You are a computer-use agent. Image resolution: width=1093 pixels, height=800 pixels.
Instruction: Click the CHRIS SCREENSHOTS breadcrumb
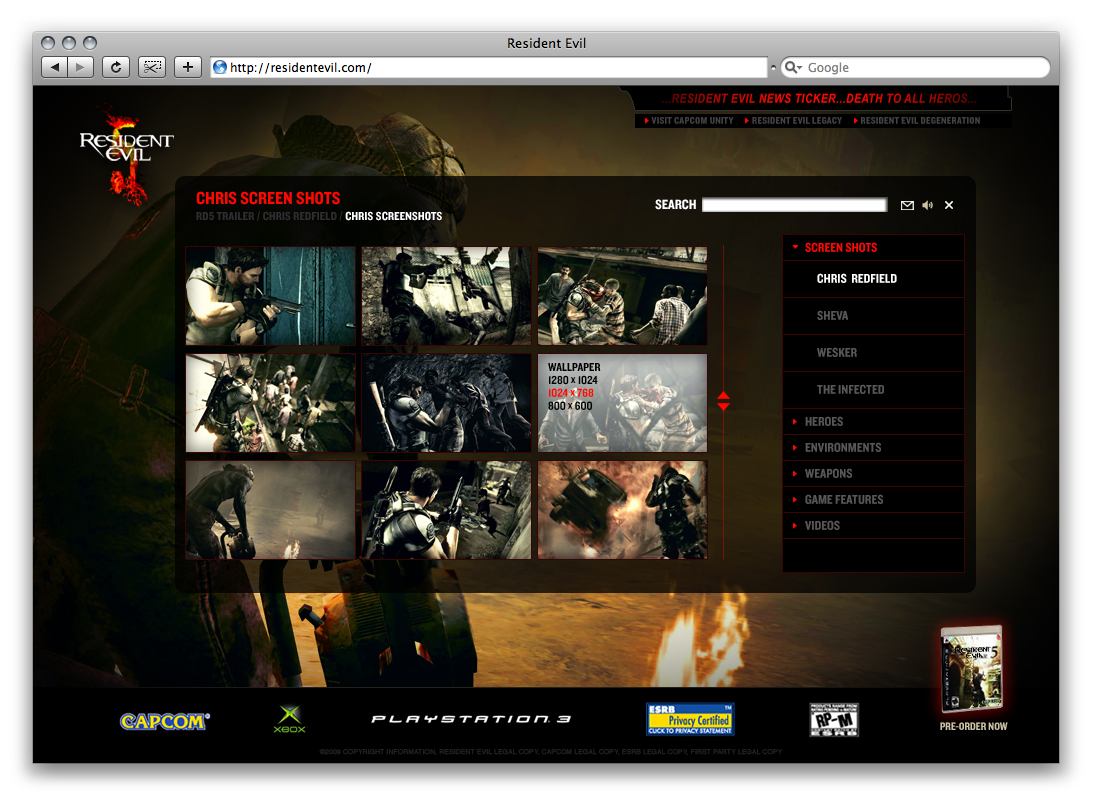(393, 216)
